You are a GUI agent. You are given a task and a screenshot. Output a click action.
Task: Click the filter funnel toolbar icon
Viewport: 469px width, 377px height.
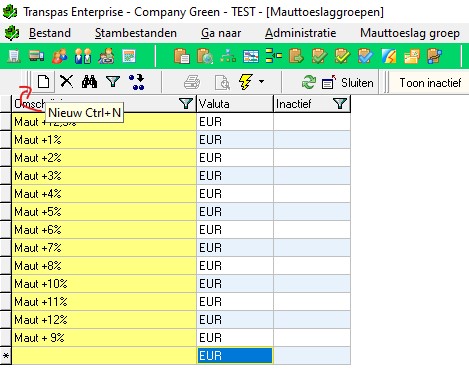pos(113,82)
